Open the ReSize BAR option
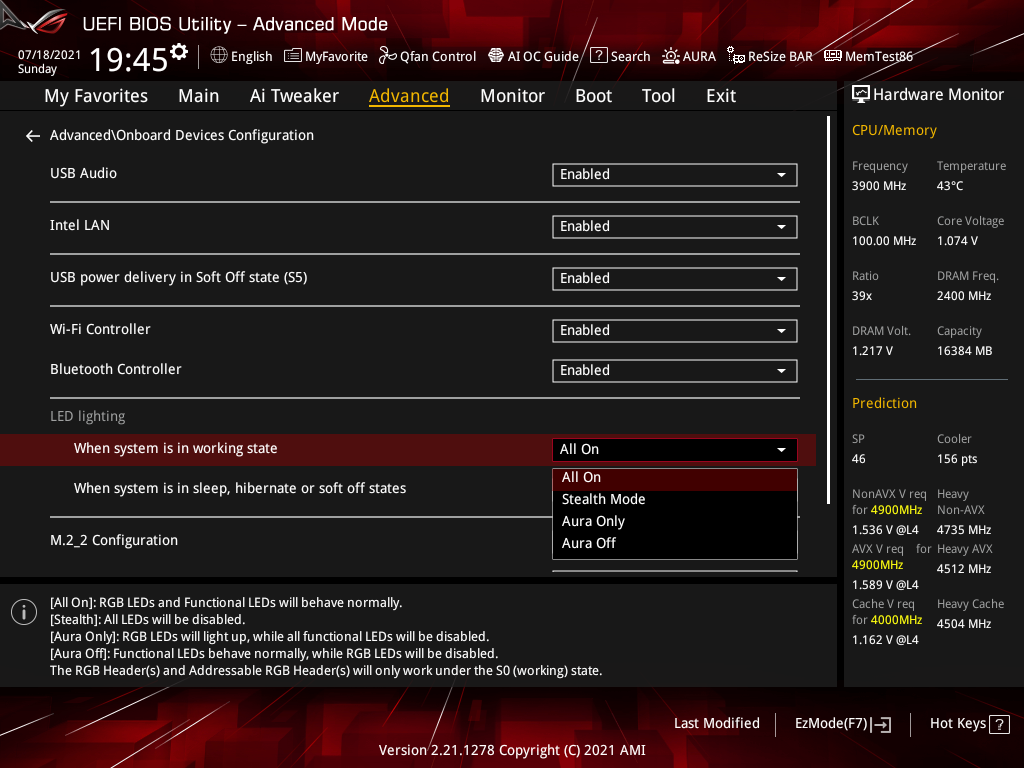The height and width of the screenshot is (768, 1024). [769, 56]
